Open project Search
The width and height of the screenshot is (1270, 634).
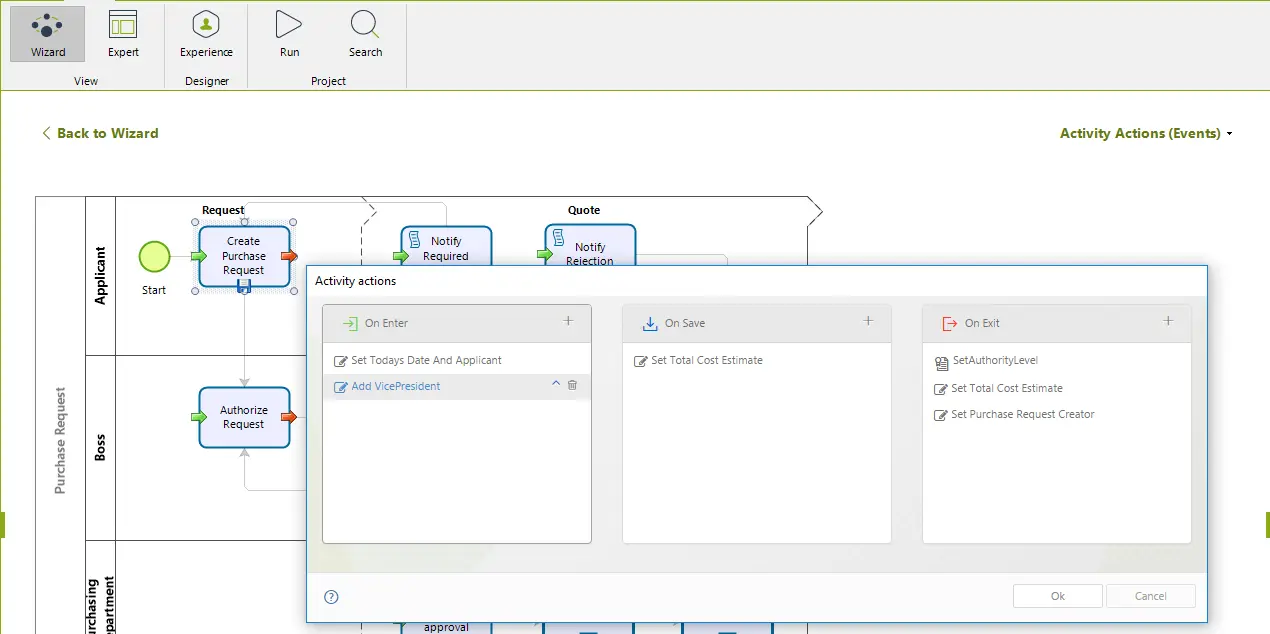click(365, 34)
